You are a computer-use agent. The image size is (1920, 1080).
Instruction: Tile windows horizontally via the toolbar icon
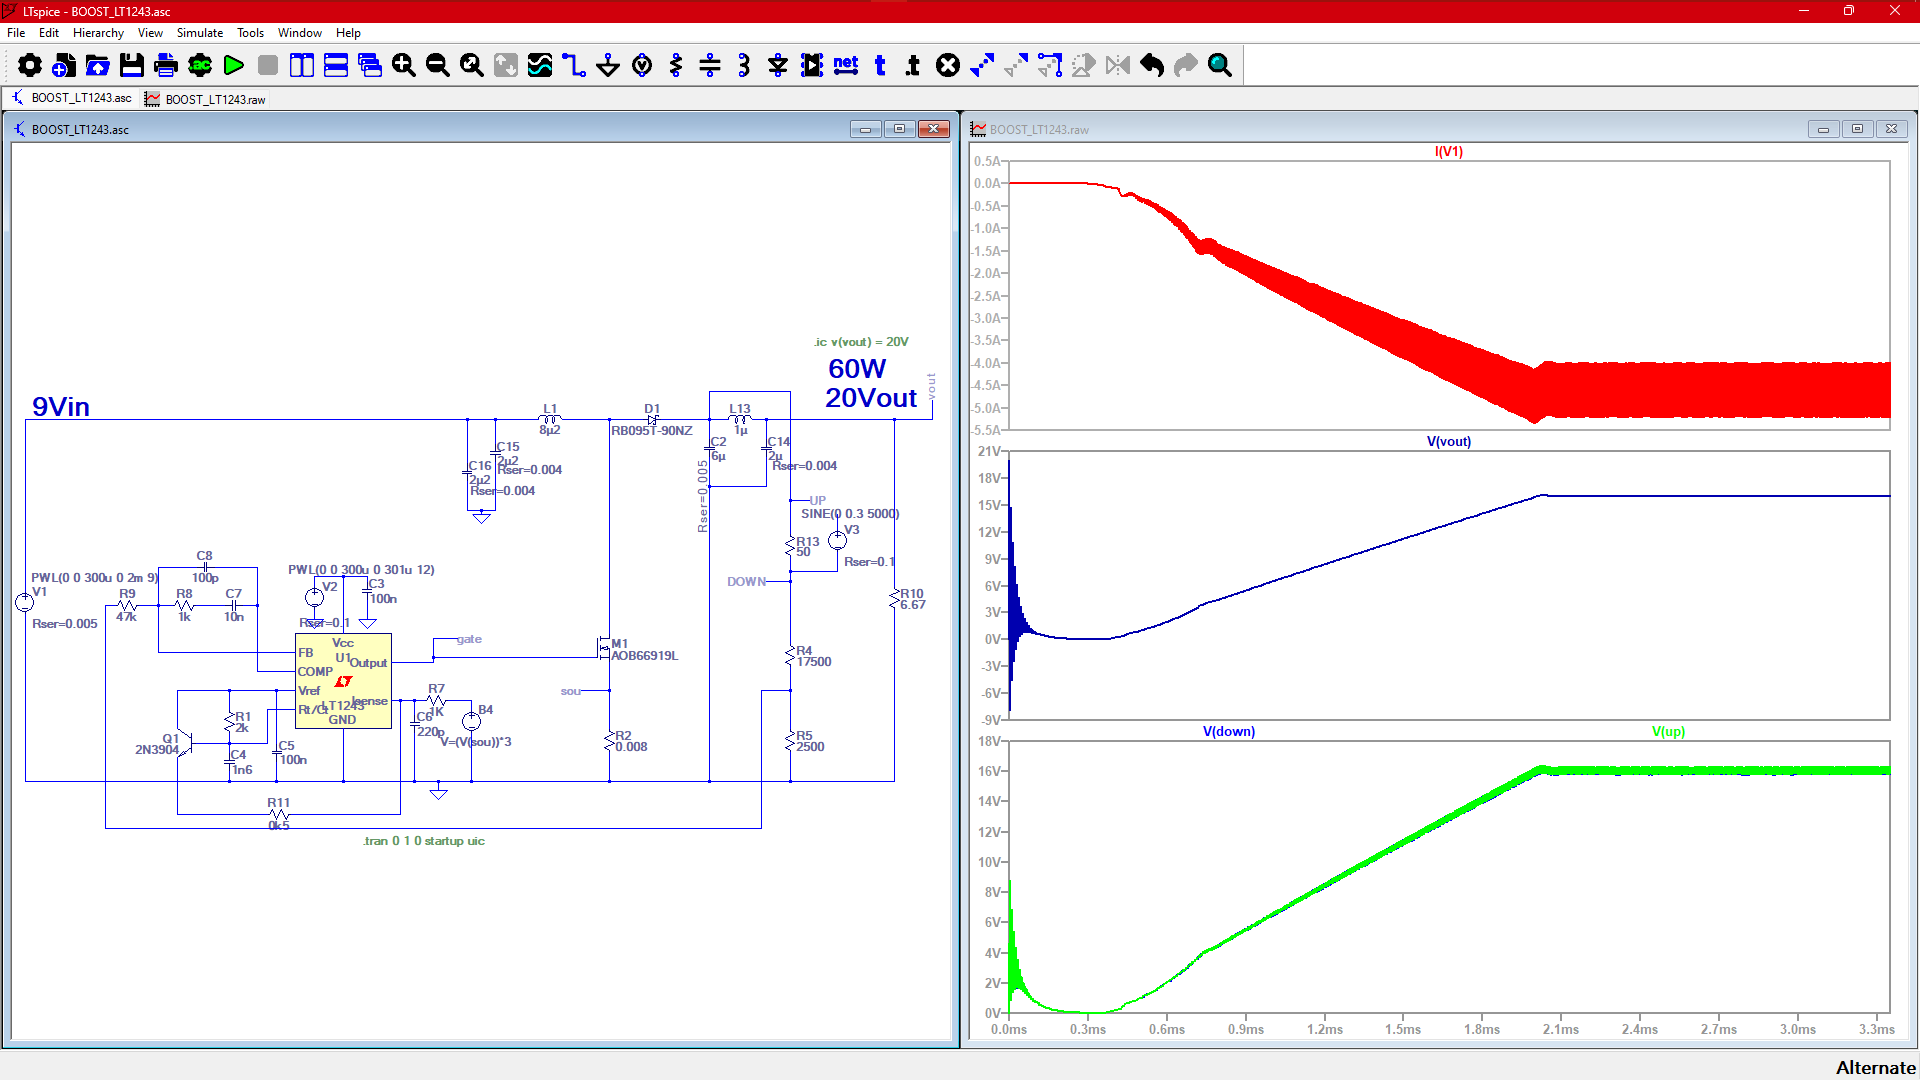(x=336, y=66)
